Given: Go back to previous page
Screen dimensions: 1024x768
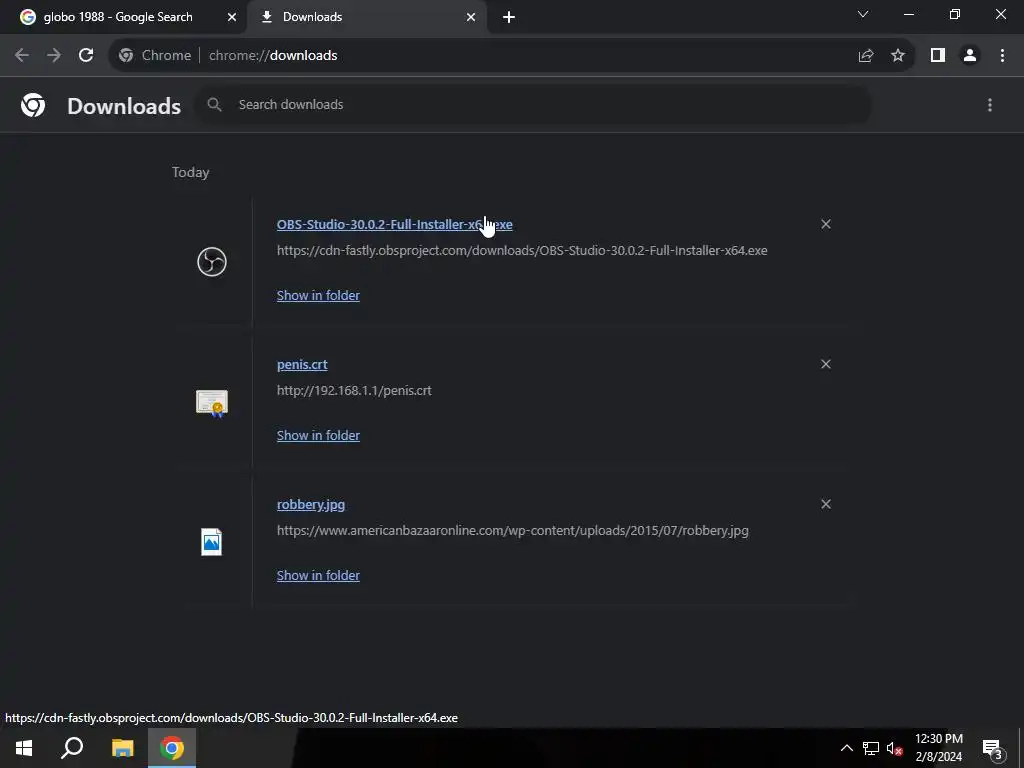Looking at the screenshot, I should coord(22,56).
